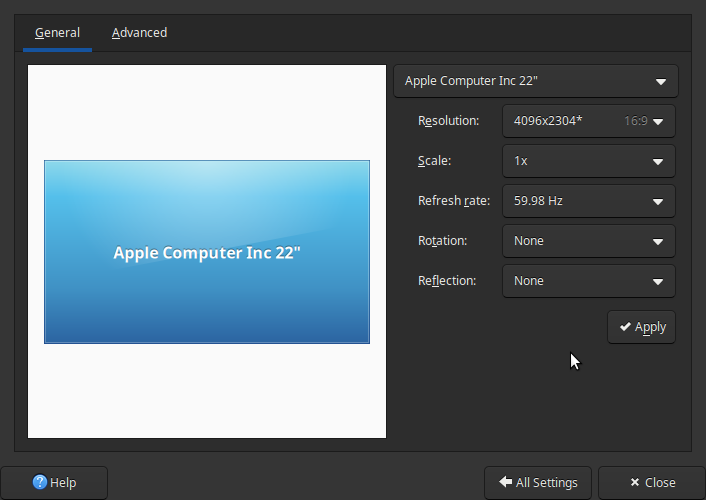Click the Scale label
706x500 pixels.
tap(434, 161)
